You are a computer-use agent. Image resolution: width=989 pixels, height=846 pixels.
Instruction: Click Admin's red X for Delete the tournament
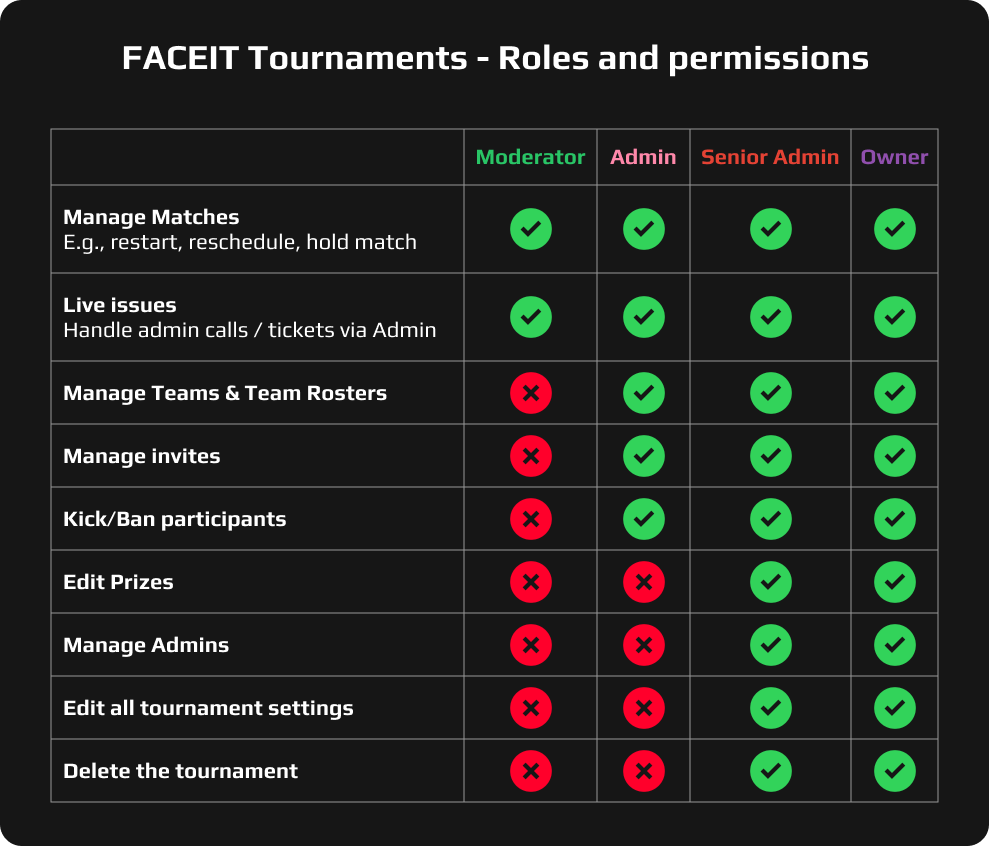tap(643, 770)
